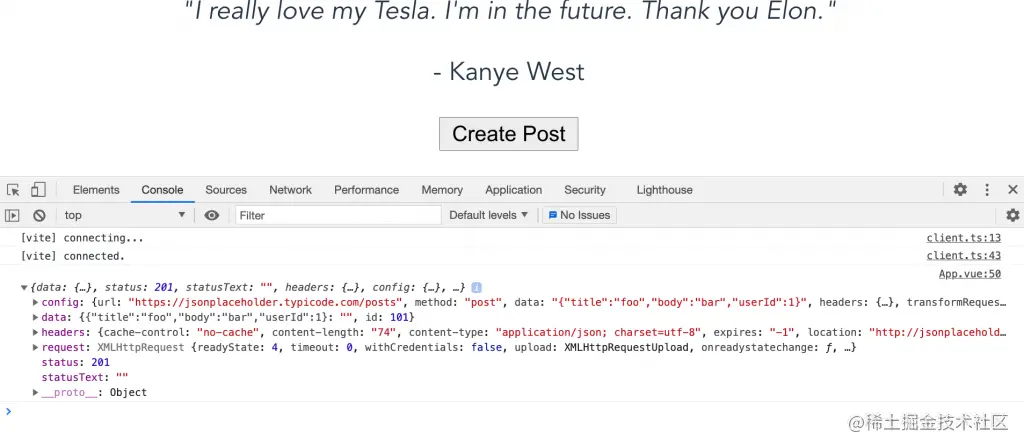Close the DevTools panel
Screen dimensions: 1024x448
pyautogui.click(x=1013, y=190)
